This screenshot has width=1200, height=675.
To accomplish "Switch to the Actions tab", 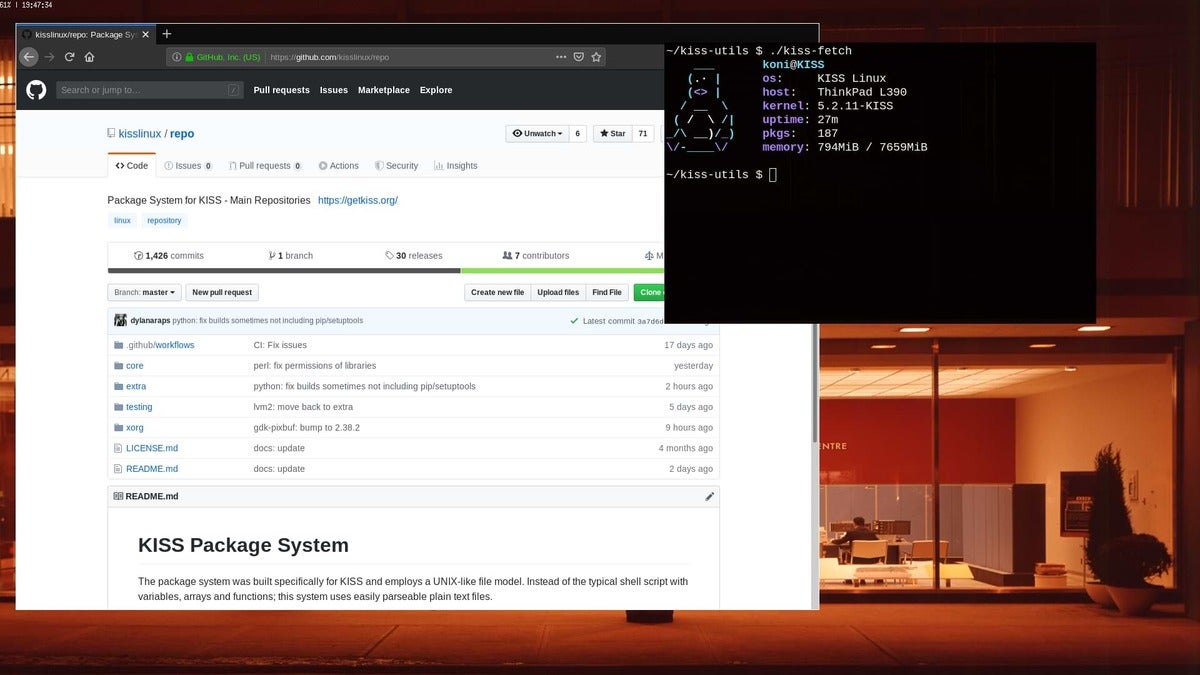I will tap(338, 166).
